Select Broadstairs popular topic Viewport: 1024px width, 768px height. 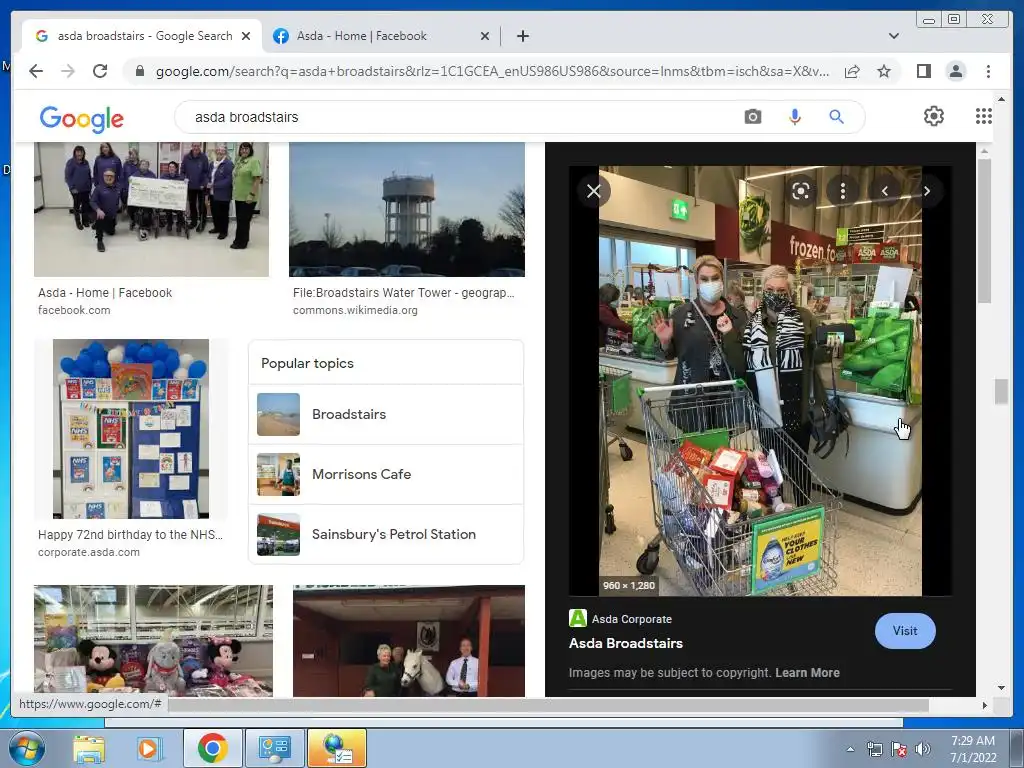pos(386,414)
